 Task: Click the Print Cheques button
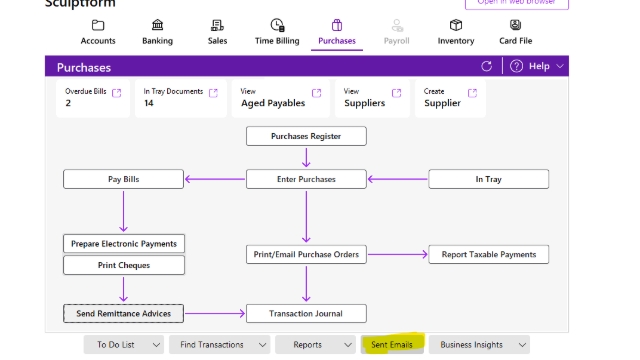point(124,265)
